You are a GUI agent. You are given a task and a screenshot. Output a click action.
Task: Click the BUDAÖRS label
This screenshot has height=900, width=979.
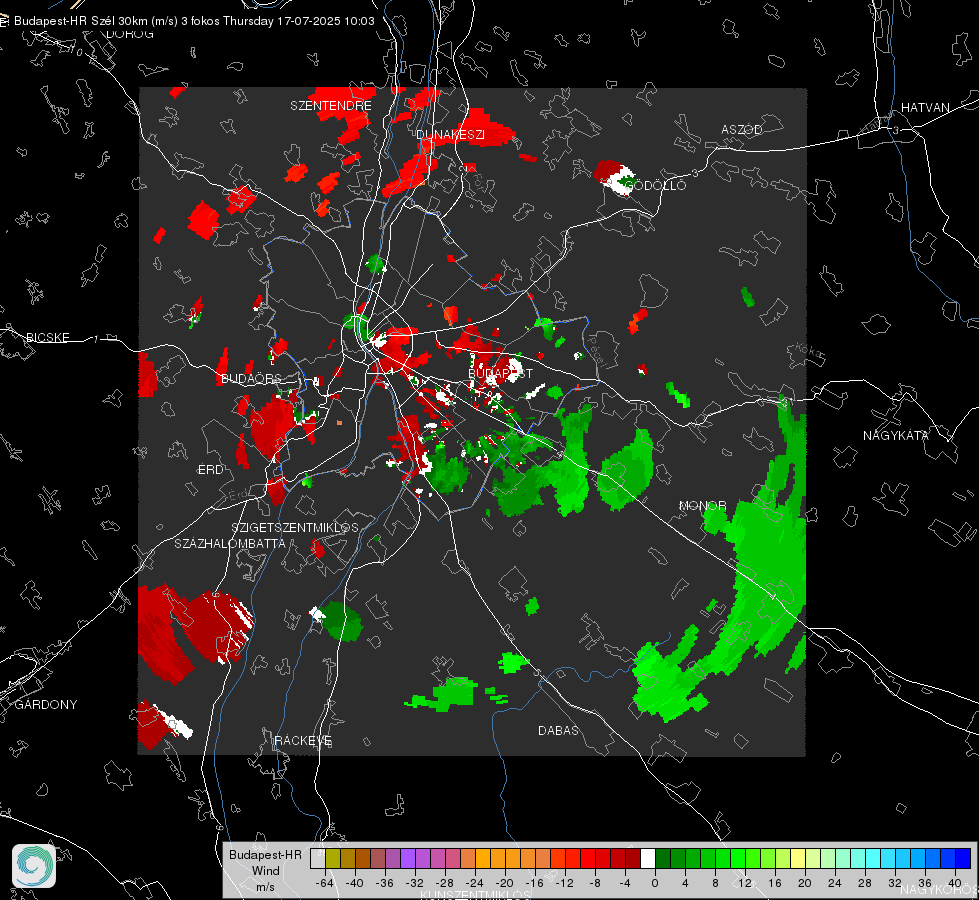[x=251, y=379]
